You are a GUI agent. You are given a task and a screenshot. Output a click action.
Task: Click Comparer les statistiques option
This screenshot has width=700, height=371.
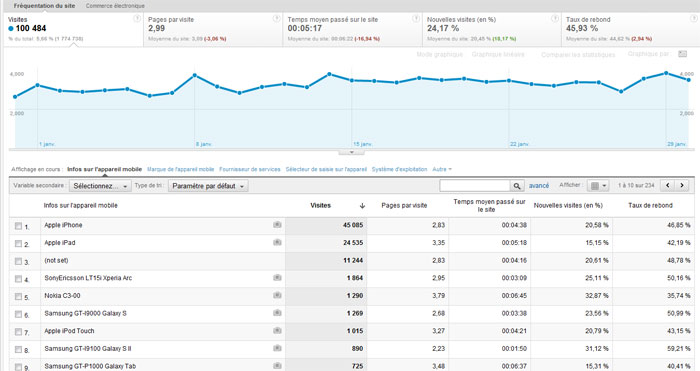pyautogui.click(x=578, y=54)
